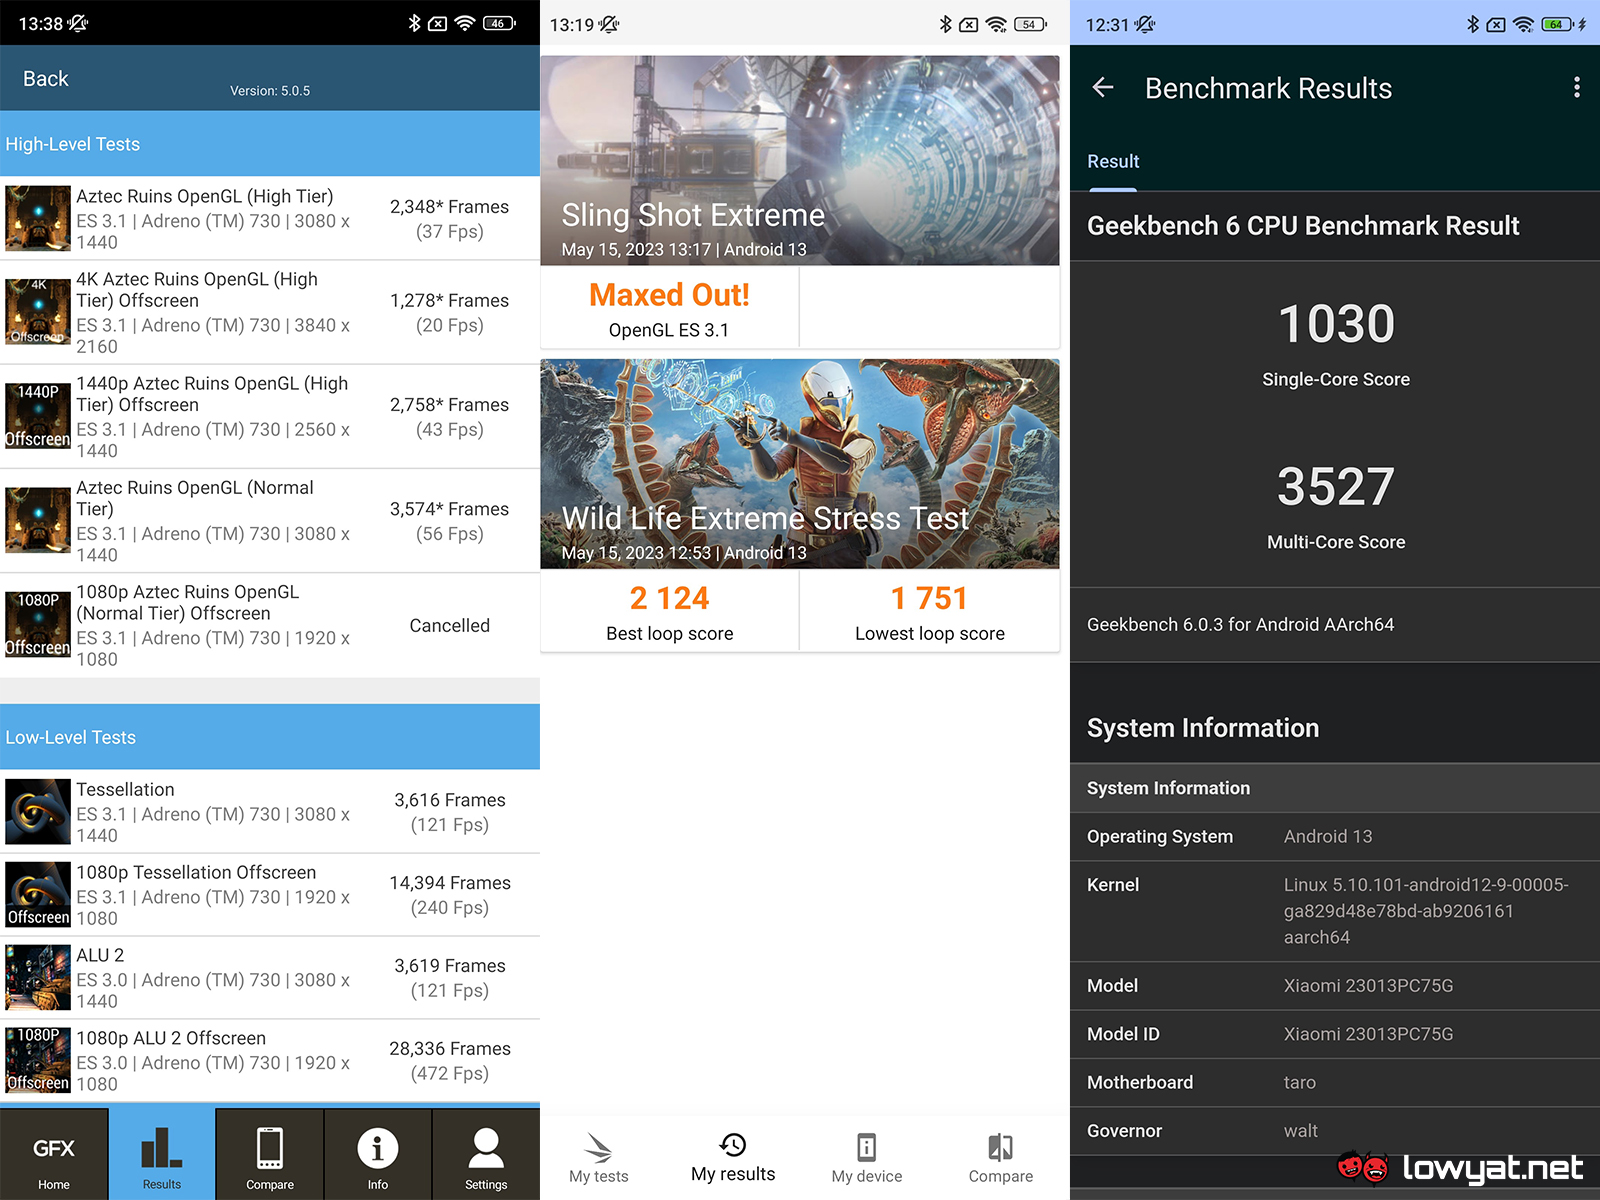Select '1,278* Frames' result value

coord(449,301)
